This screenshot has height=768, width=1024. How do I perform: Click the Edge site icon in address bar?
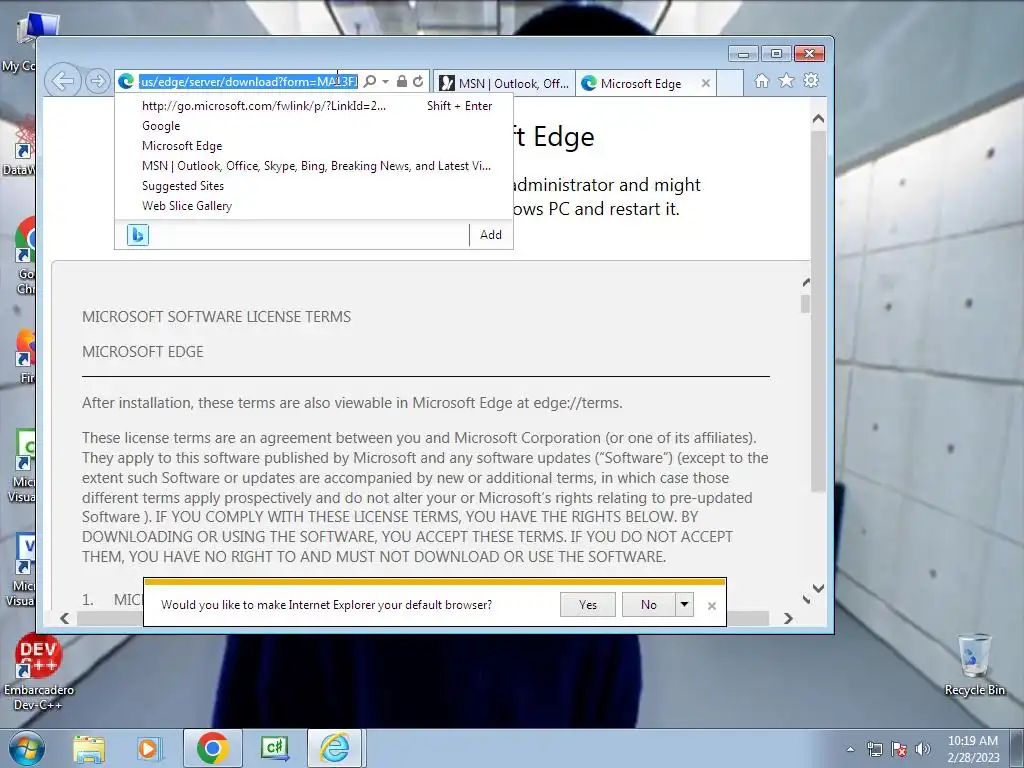(127, 82)
